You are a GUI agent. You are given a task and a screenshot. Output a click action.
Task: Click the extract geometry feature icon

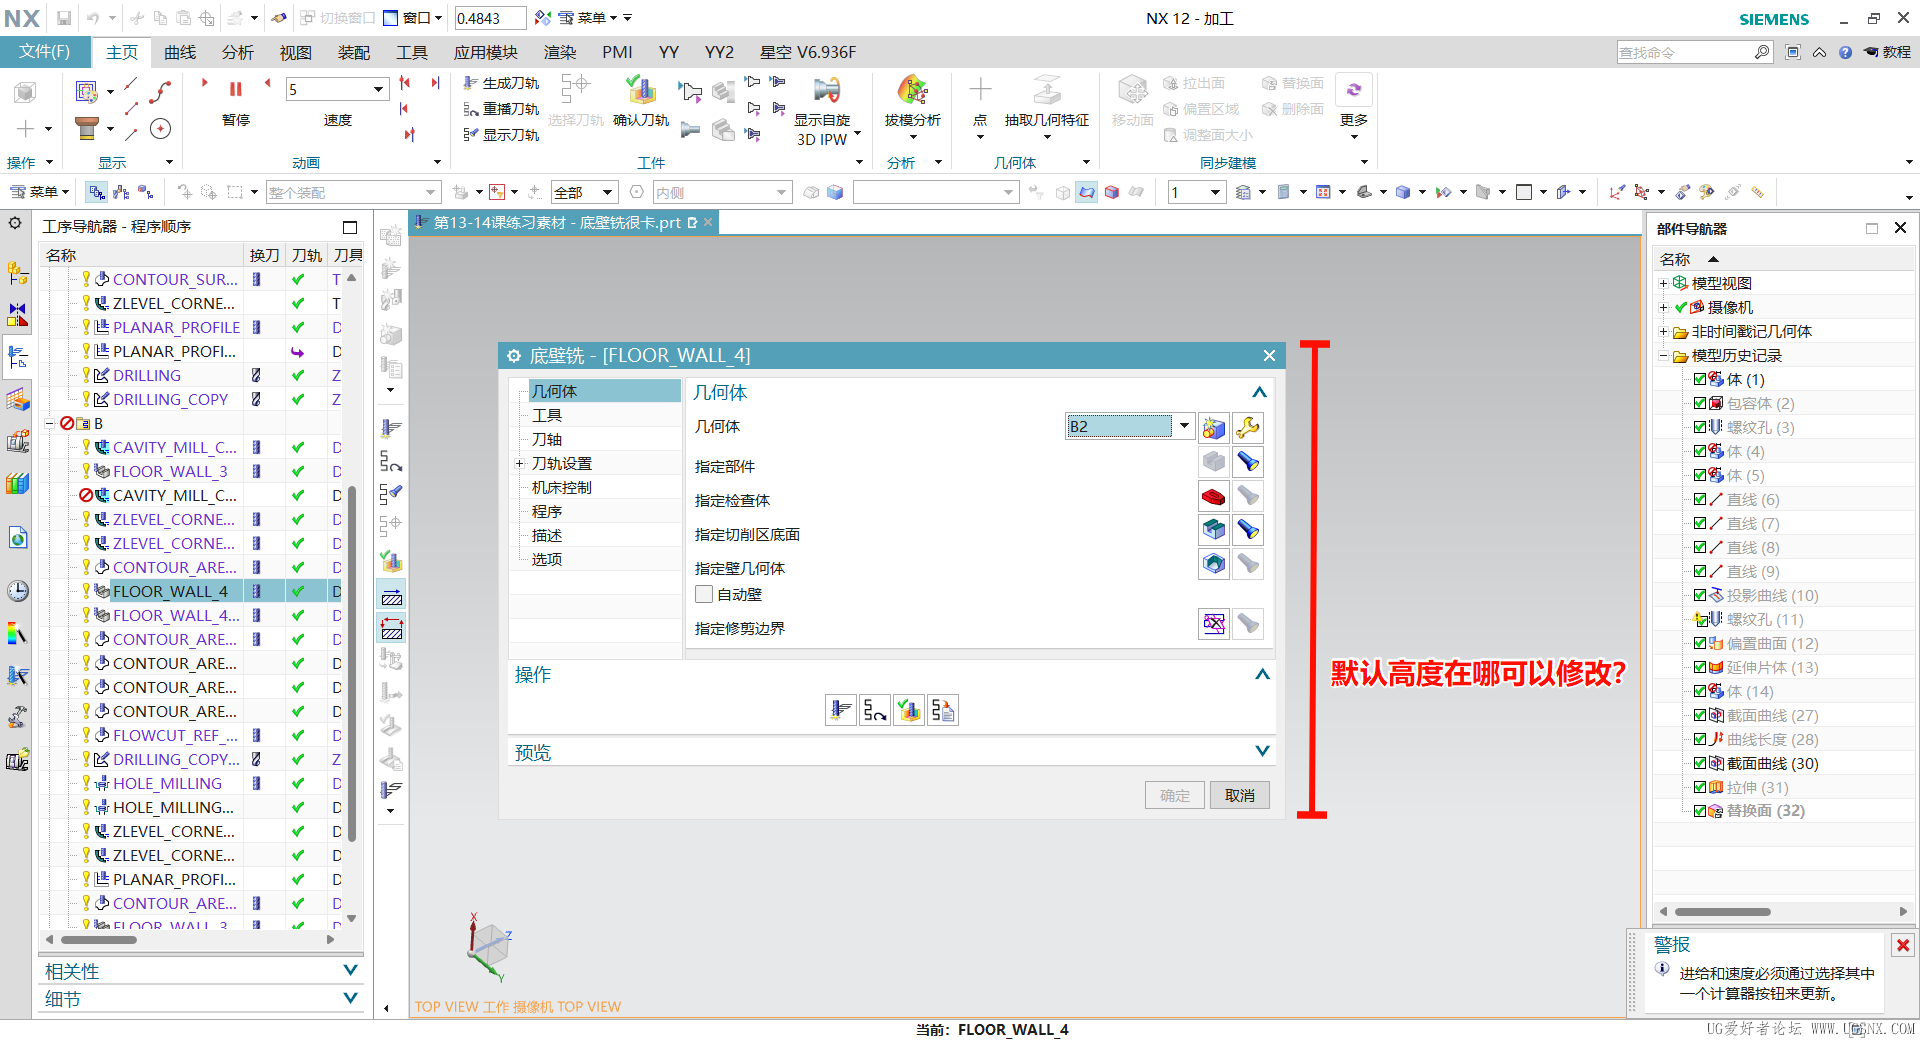[1047, 90]
